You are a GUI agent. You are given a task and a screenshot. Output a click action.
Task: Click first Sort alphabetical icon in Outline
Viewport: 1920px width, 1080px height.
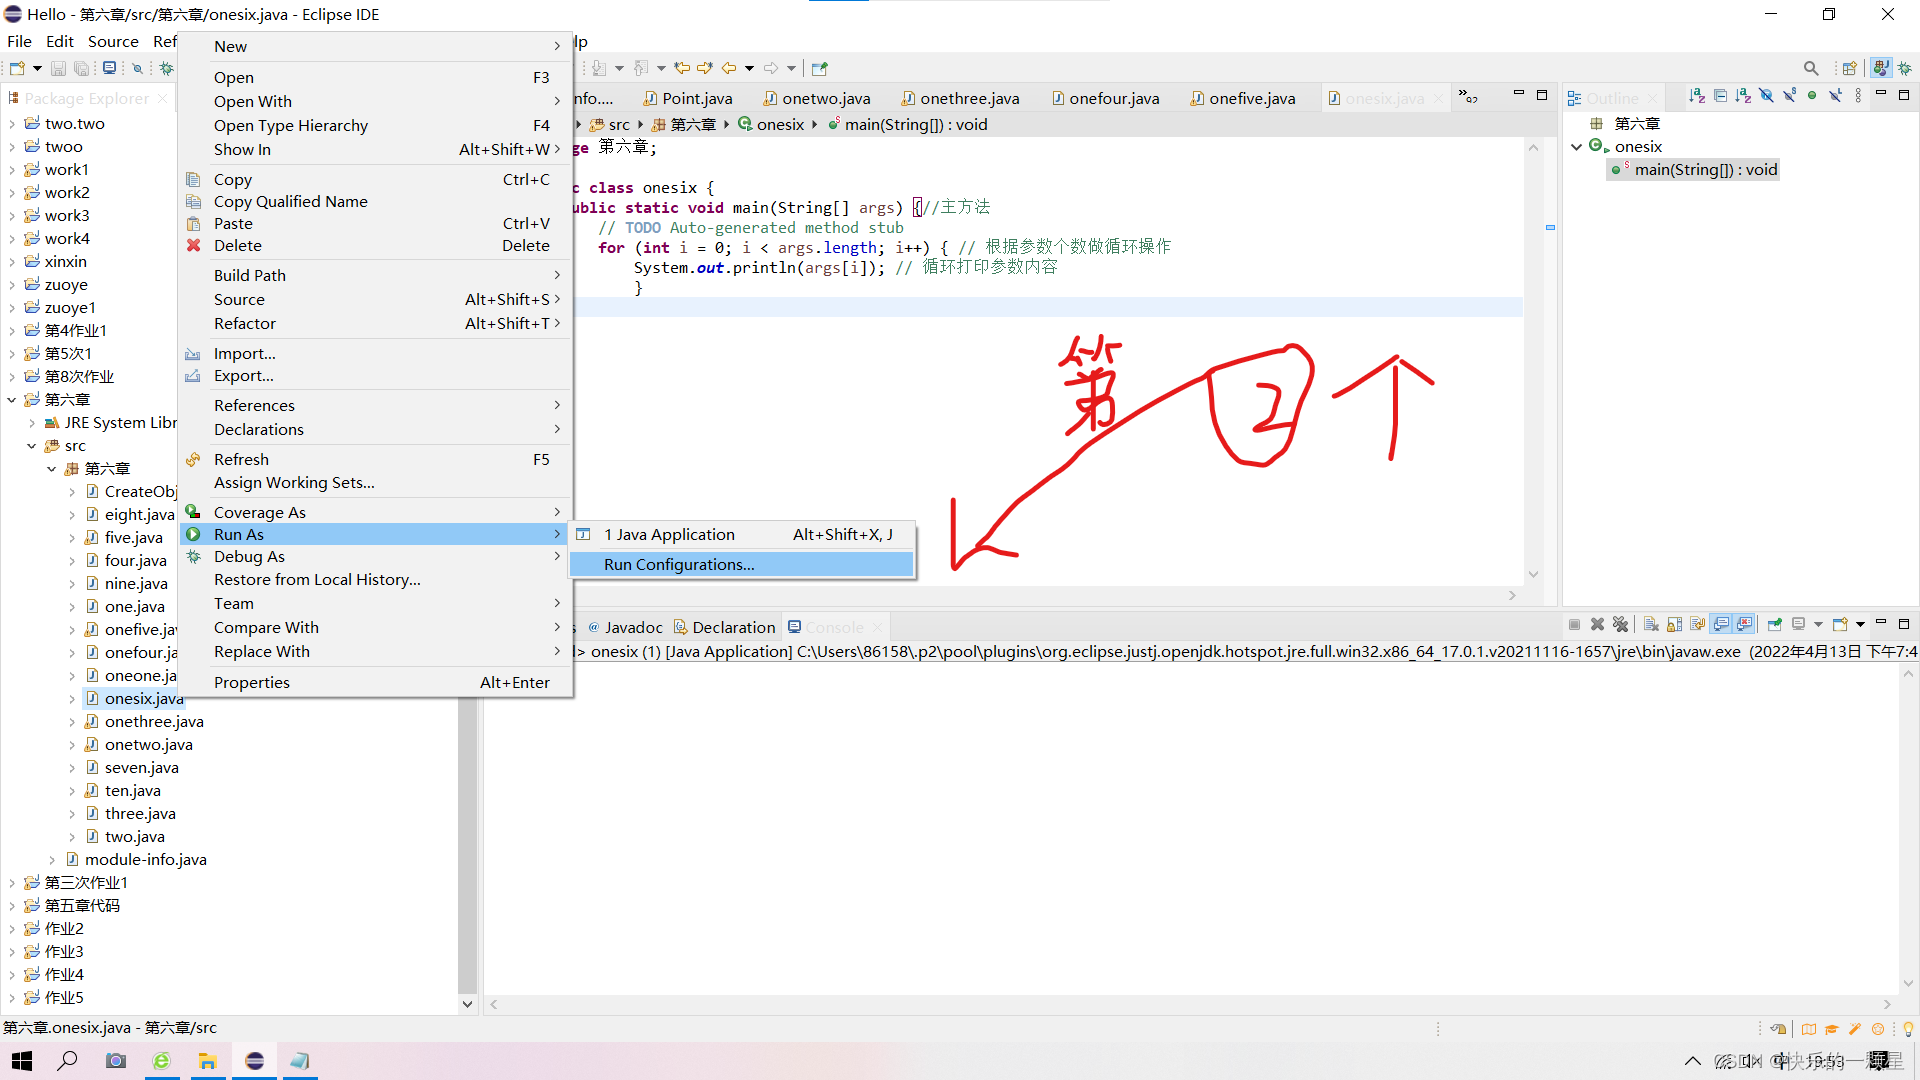tap(1697, 96)
